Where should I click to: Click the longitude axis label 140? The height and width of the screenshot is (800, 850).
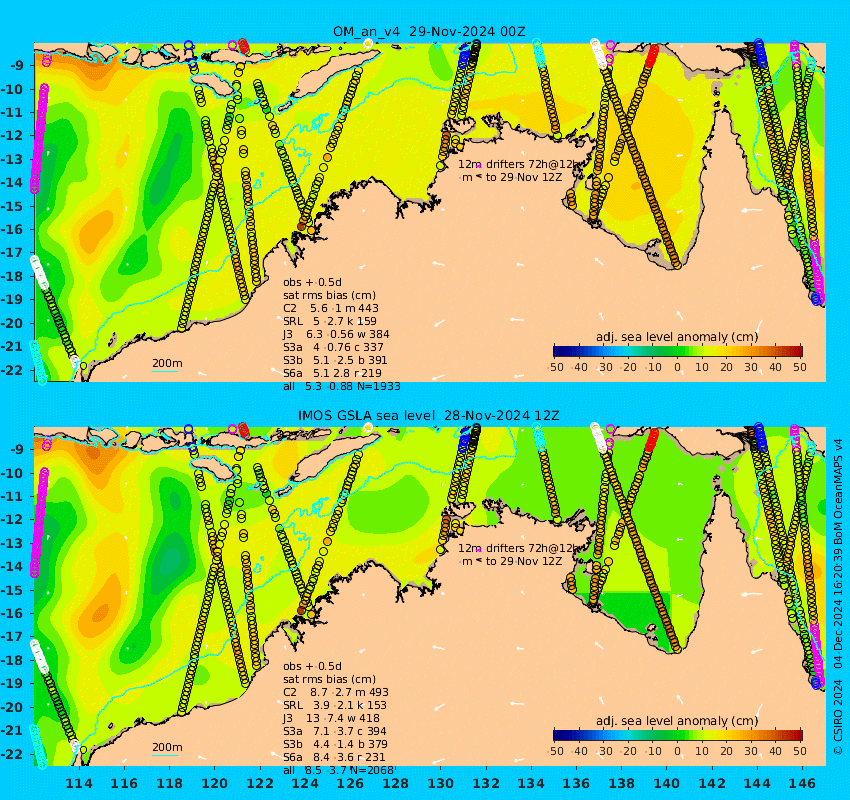tap(666, 783)
